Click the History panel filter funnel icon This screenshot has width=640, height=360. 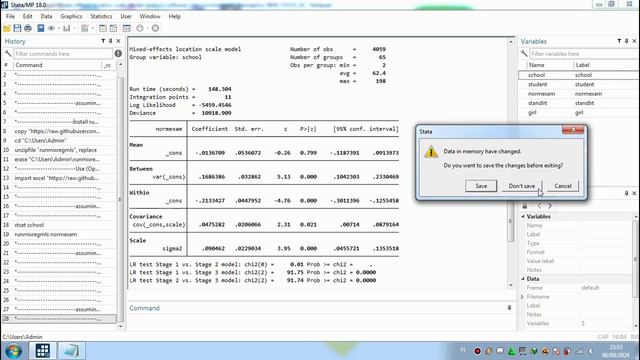[103, 41]
